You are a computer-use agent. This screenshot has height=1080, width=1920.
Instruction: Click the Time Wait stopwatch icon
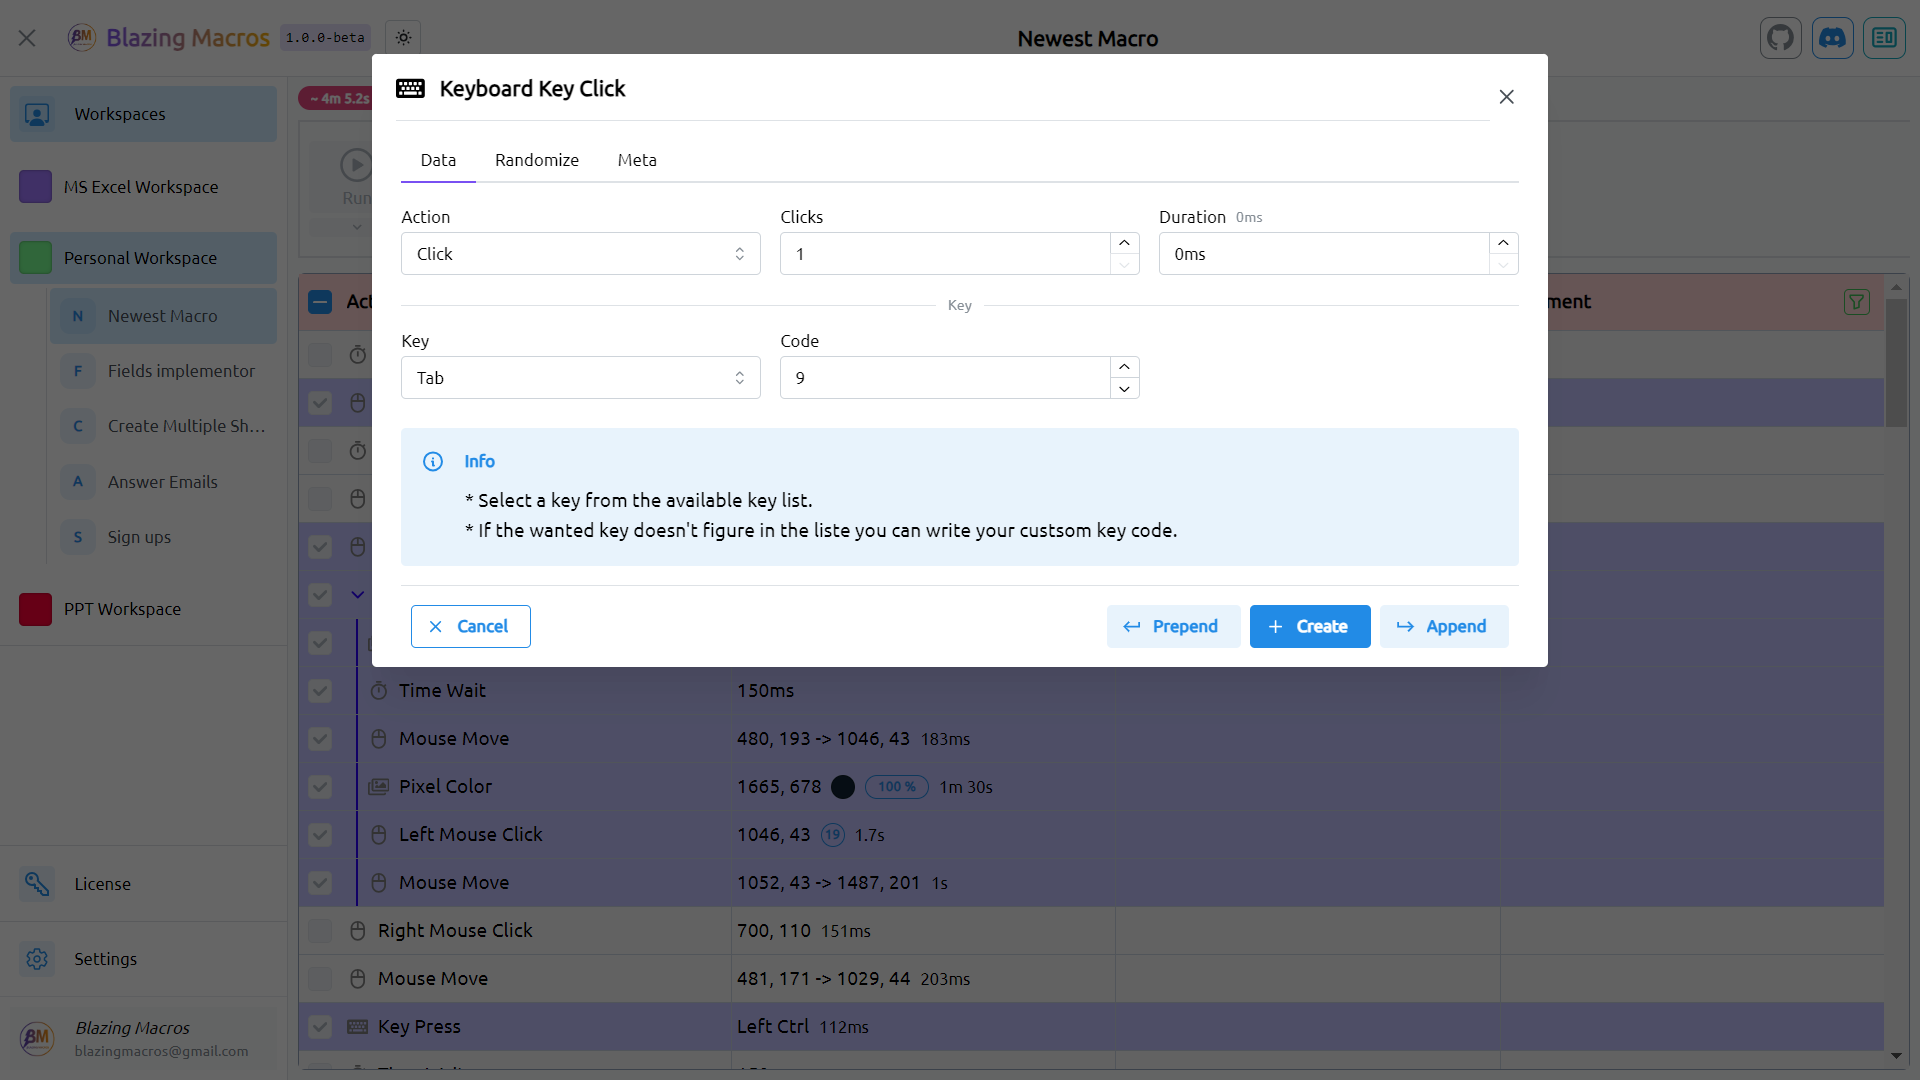click(379, 691)
